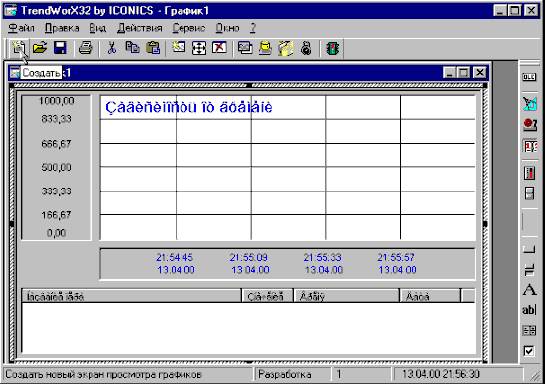Click the 0,00 value on the Y axis

pyautogui.click(x=56, y=233)
